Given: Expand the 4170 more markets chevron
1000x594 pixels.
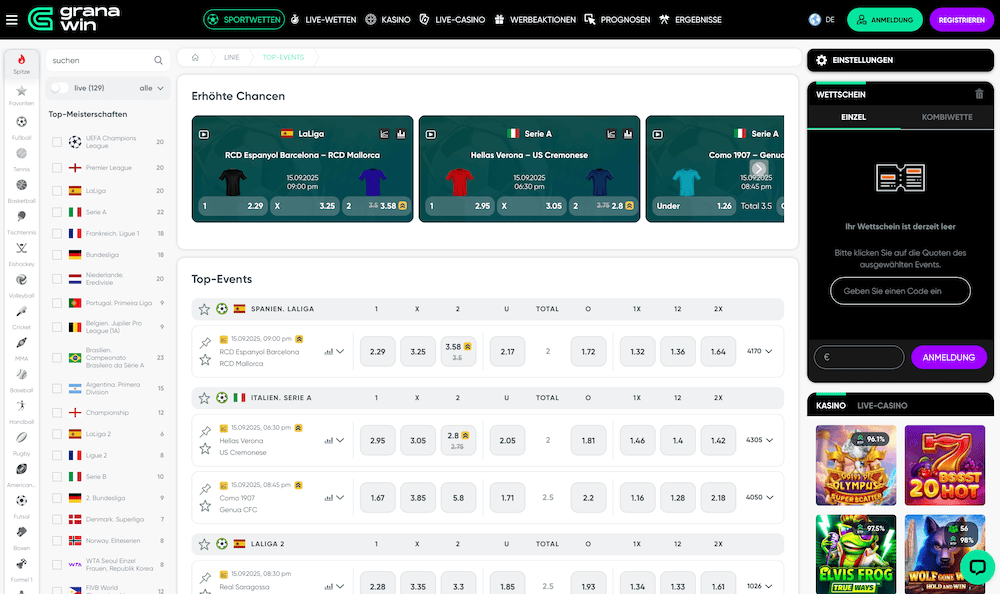Looking at the screenshot, I should point(768,351).
